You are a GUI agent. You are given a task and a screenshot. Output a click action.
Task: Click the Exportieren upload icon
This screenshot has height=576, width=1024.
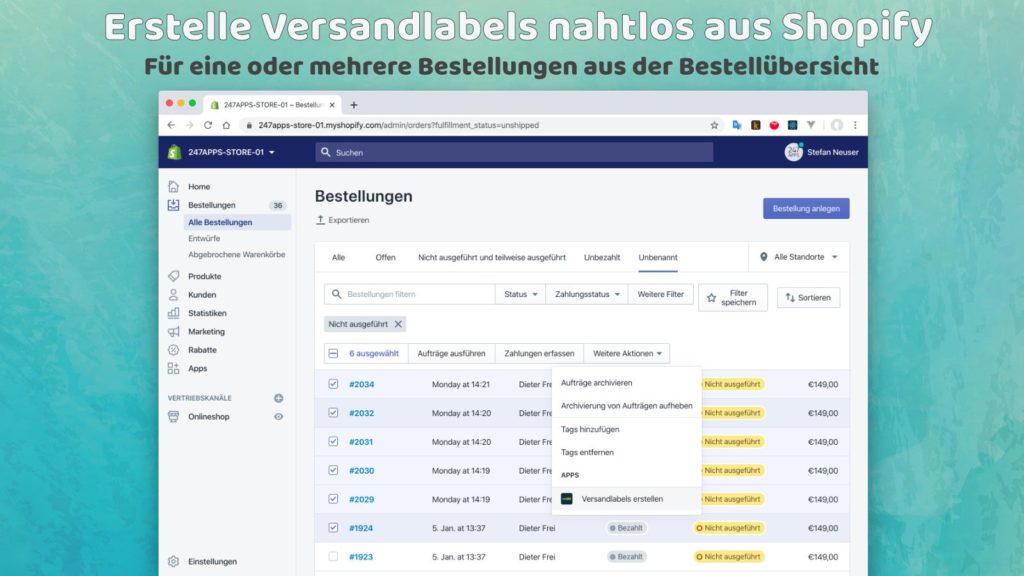[x=320, y=220]
